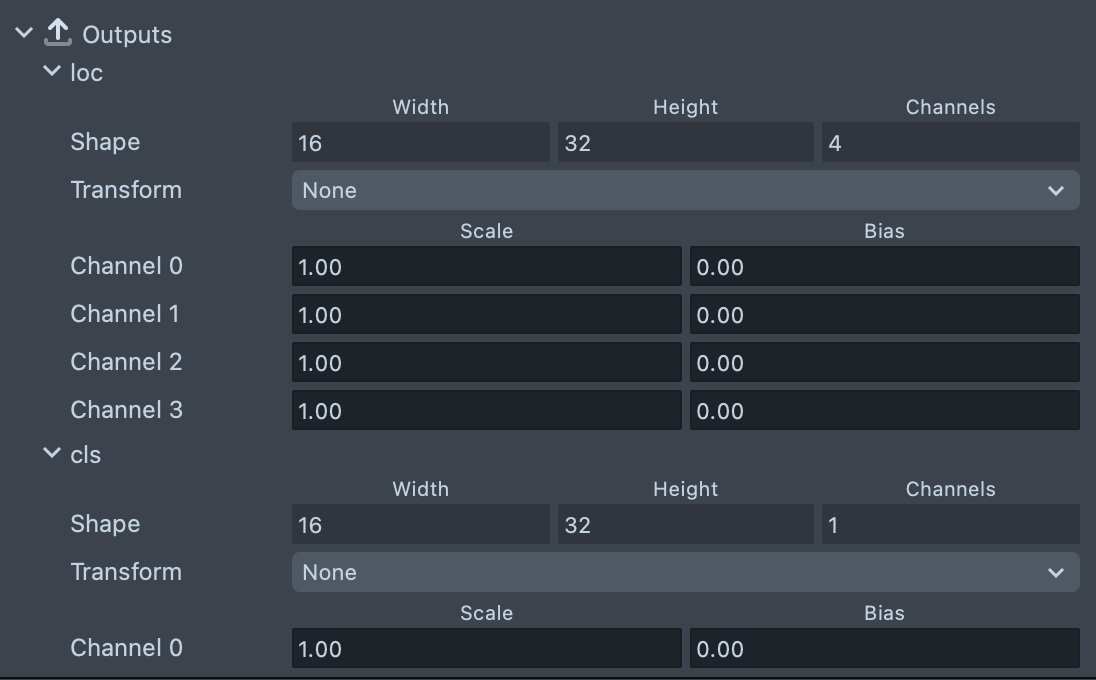Viewport: 1096px width, 680px height.
Task: Click the loc Shape Width field
Action: (x=420, y=143)
